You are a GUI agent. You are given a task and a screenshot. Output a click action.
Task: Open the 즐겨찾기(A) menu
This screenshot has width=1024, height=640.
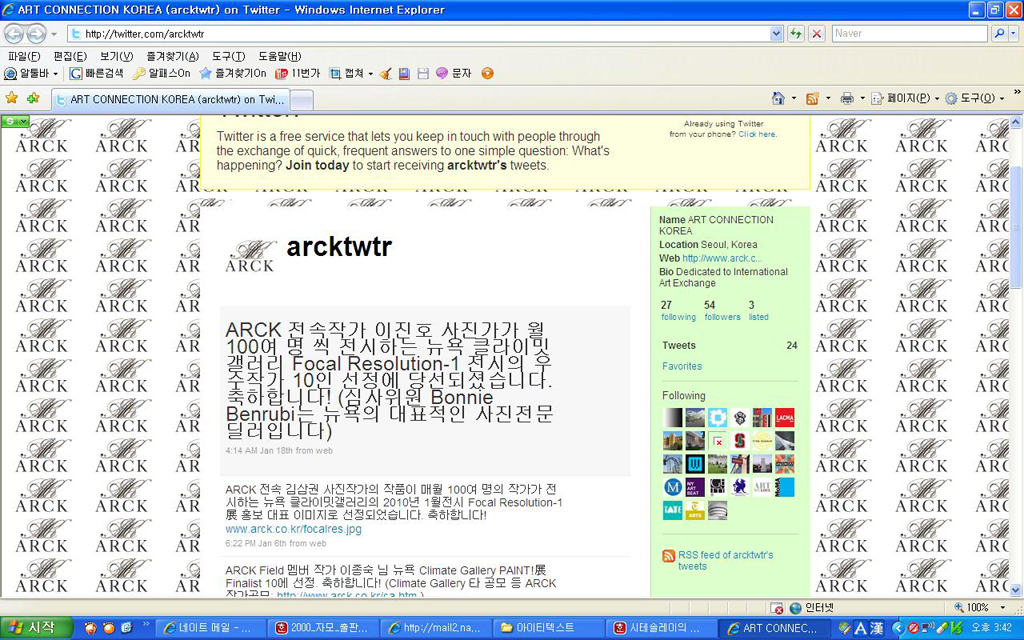point(172,56)
